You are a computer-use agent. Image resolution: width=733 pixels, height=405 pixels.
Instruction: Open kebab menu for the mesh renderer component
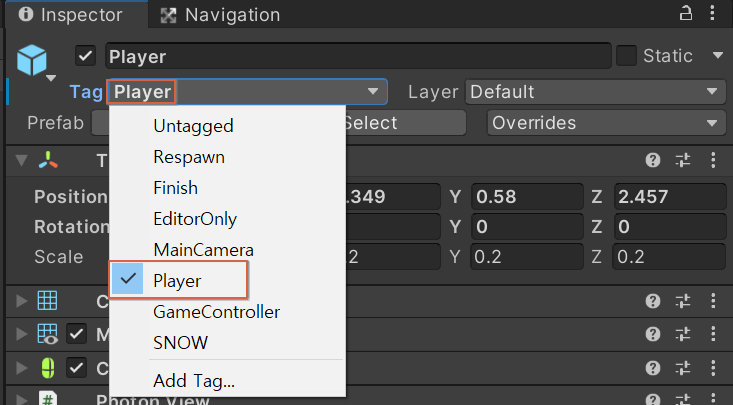pos(713,334)
